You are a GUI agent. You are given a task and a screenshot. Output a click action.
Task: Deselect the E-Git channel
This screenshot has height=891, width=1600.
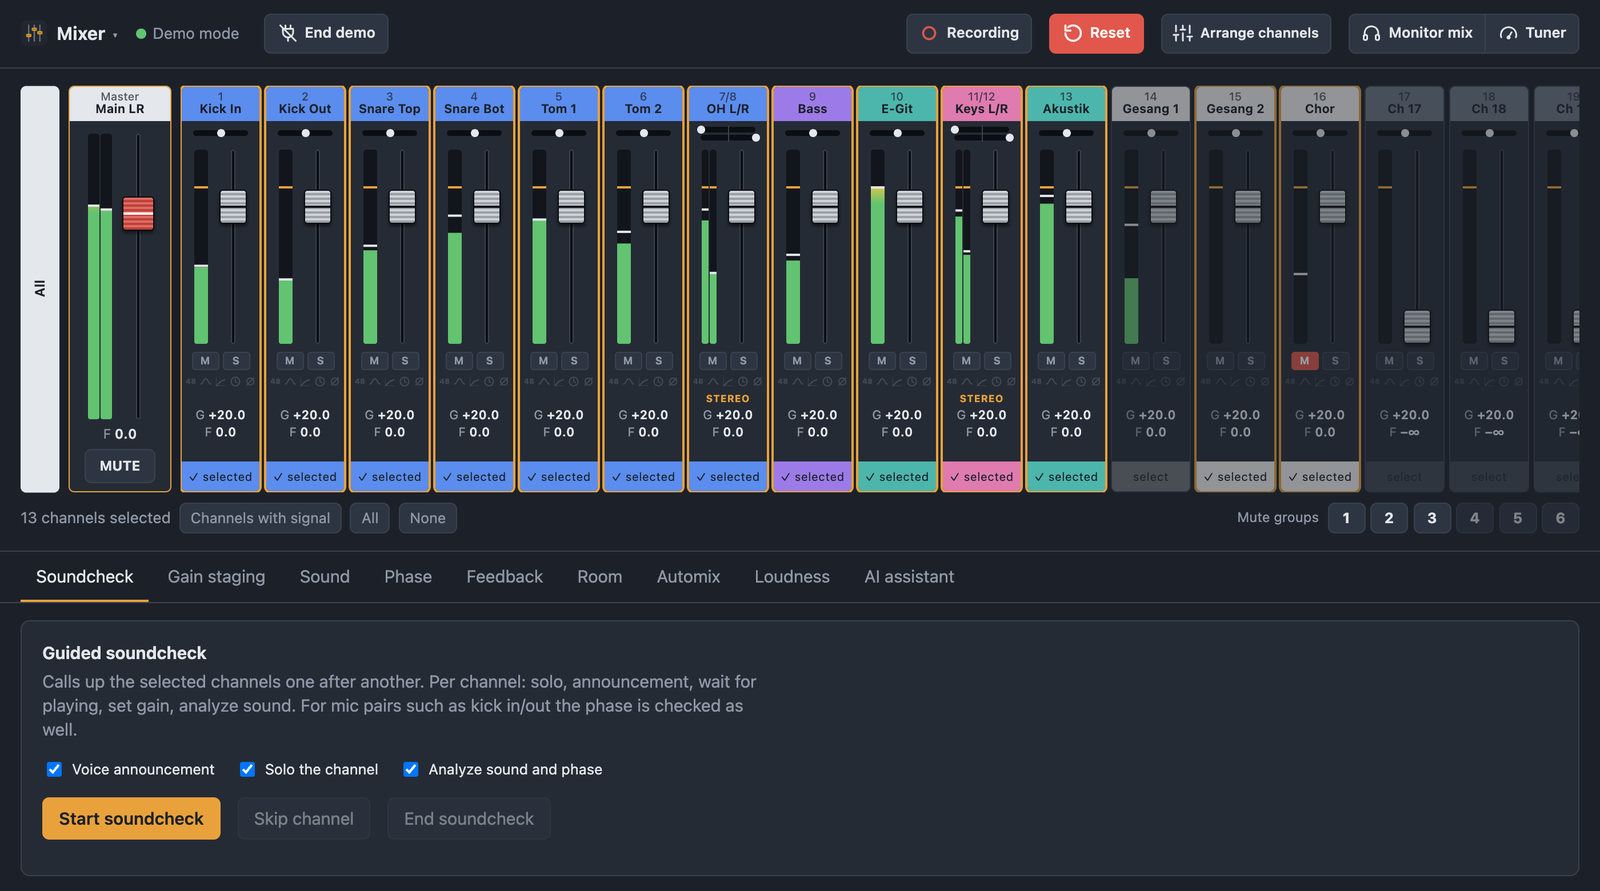897,477
